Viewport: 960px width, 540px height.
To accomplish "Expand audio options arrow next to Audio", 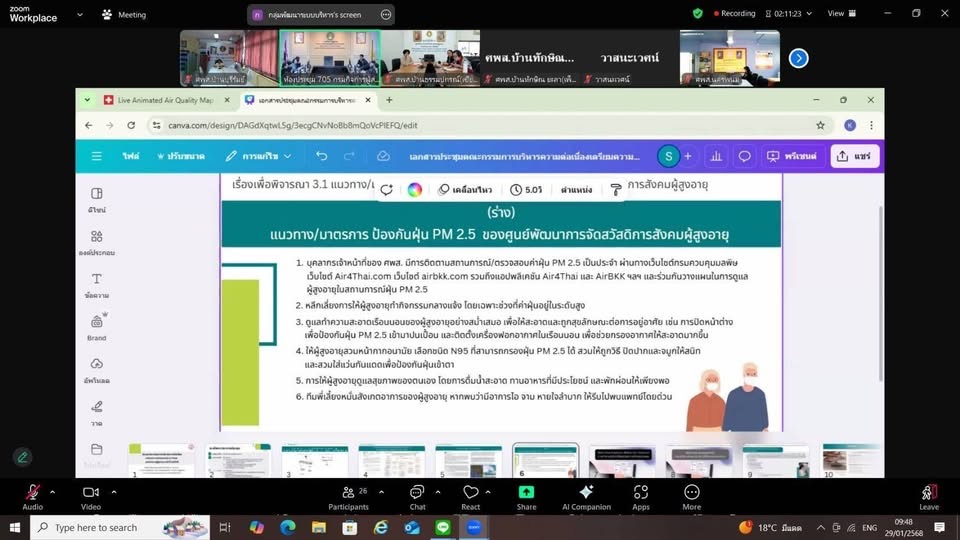I will [x=53, y=492].
